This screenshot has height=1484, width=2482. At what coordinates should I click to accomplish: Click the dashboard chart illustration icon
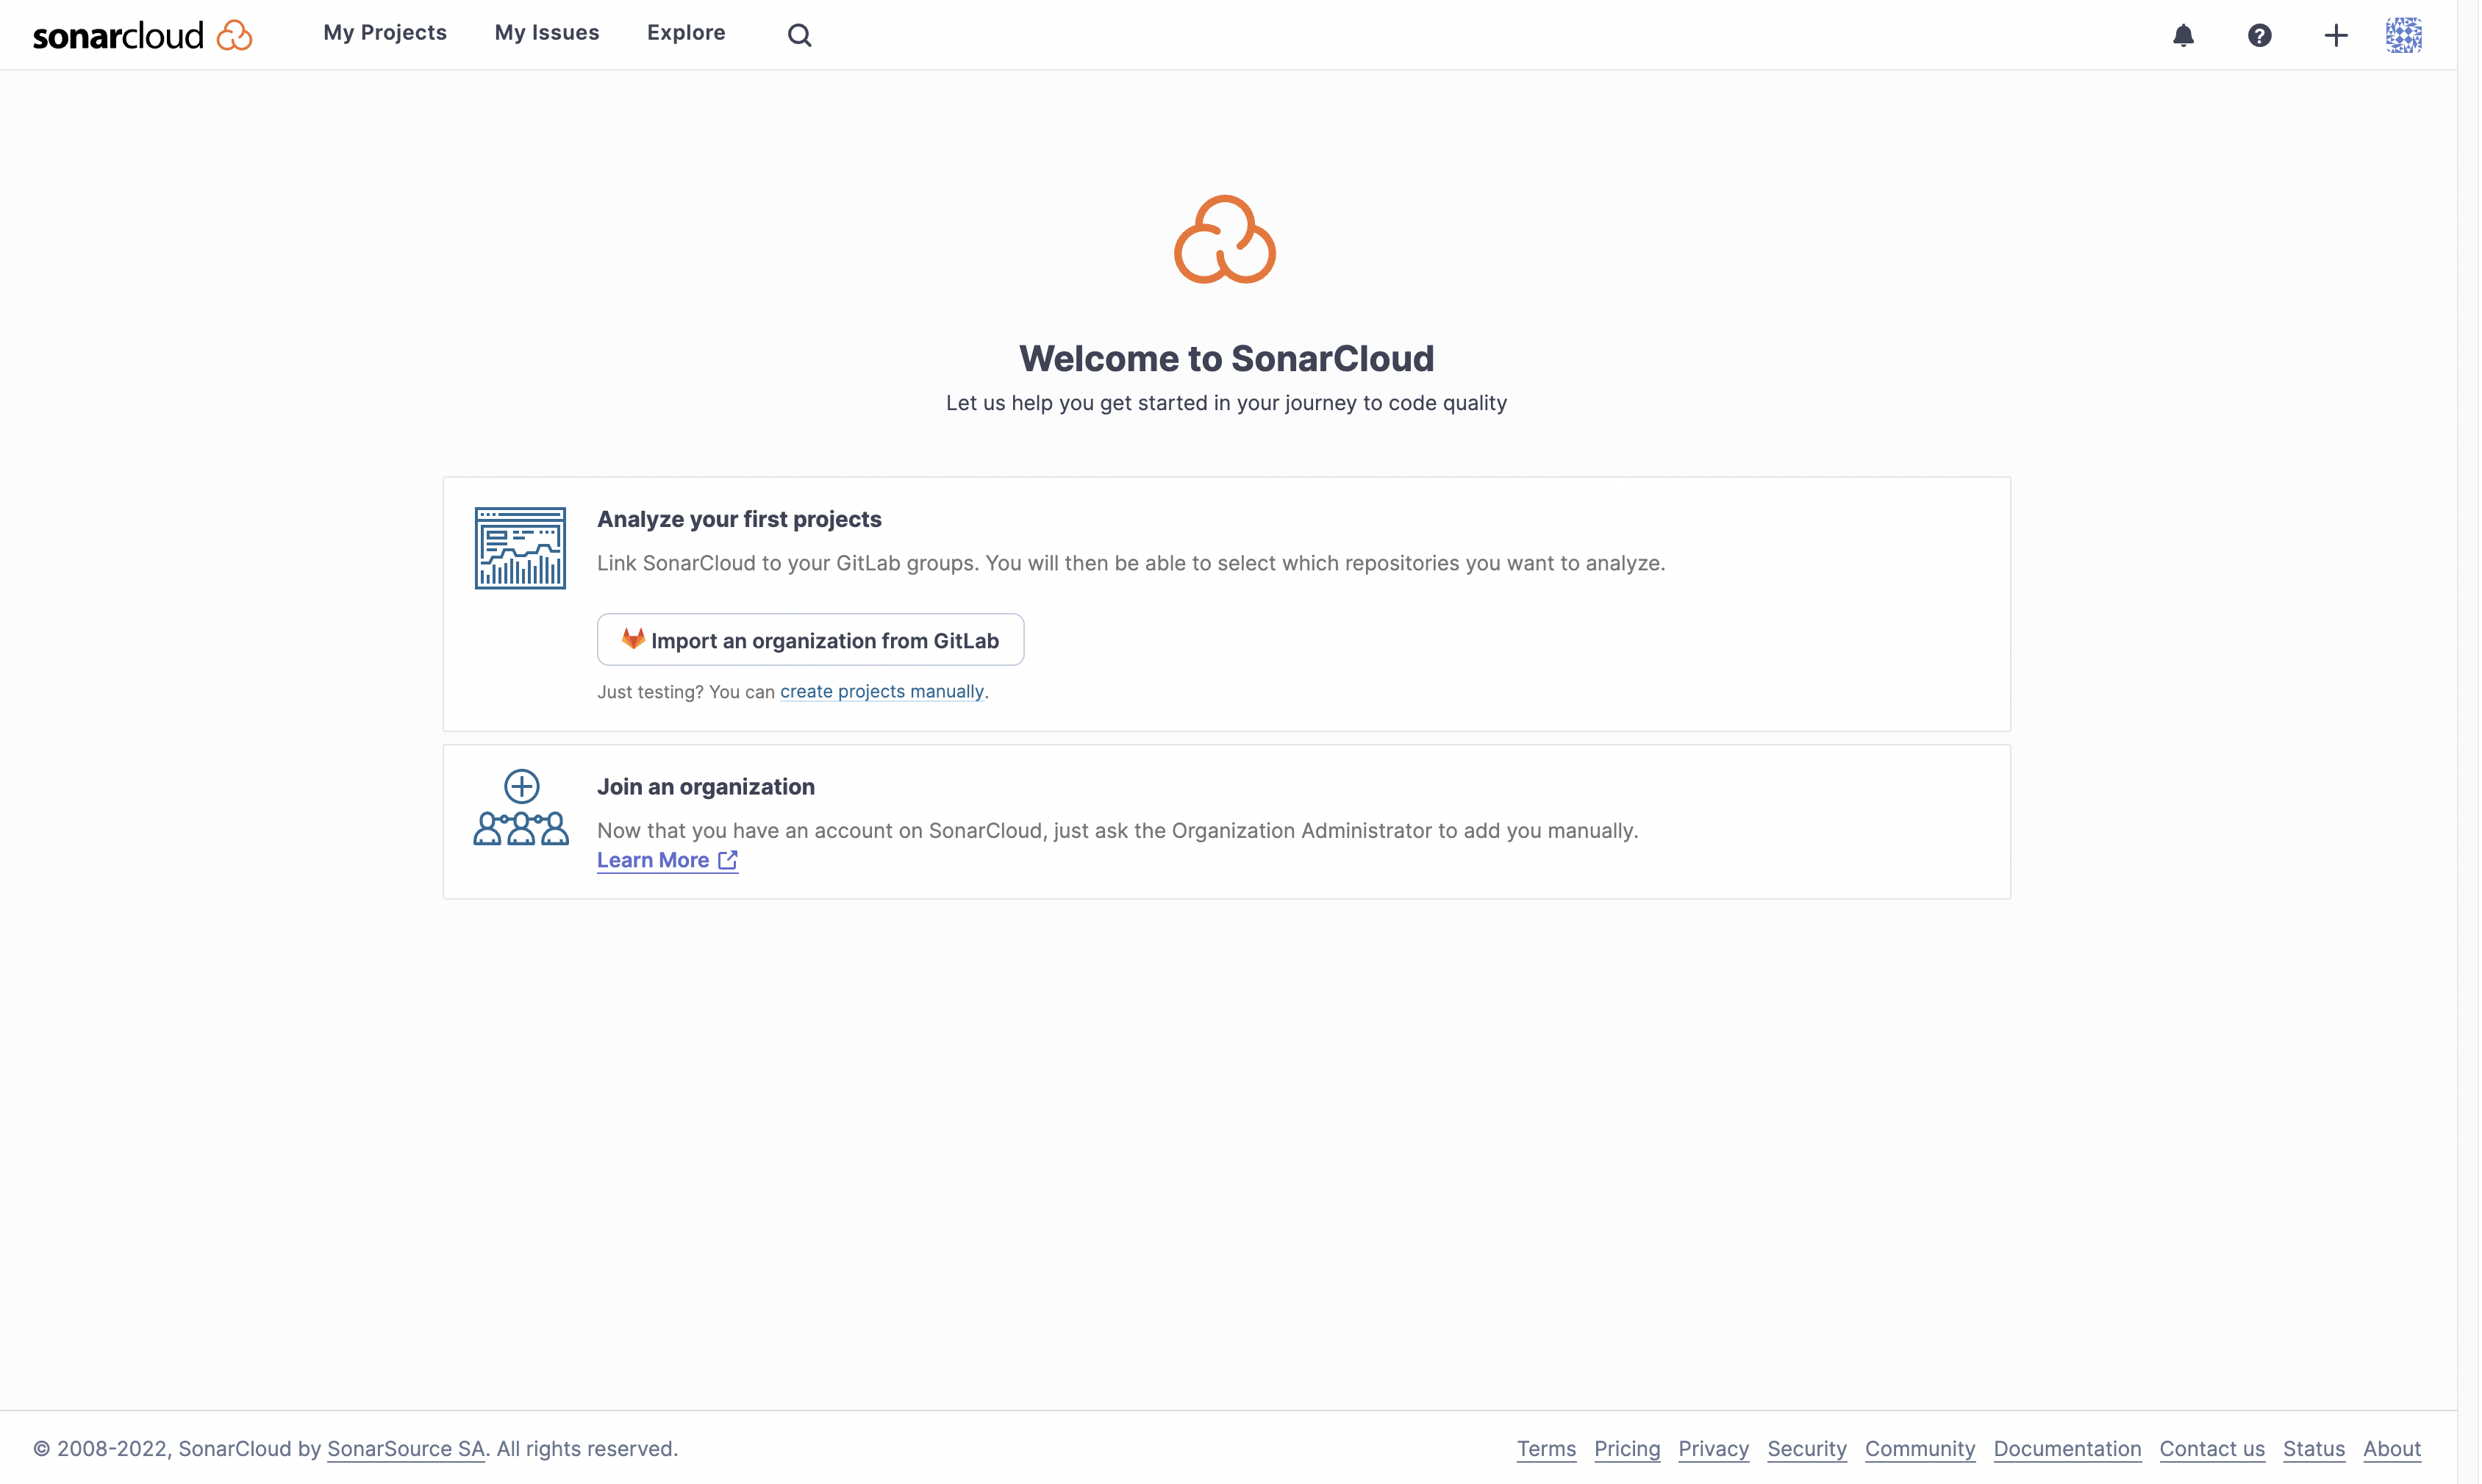[520, 548]
